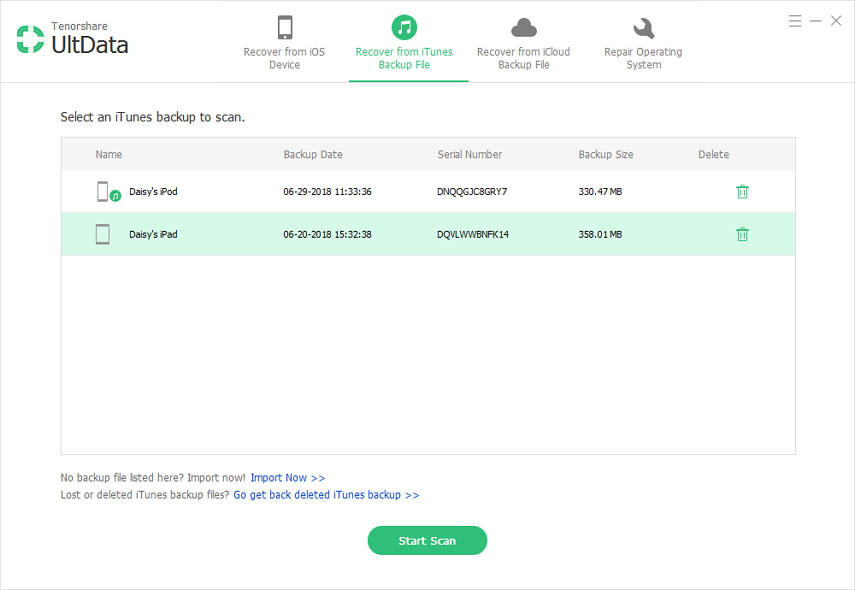Click the iPod device icon in the first row
The image size is (855, 590).
tap(103, 190)
